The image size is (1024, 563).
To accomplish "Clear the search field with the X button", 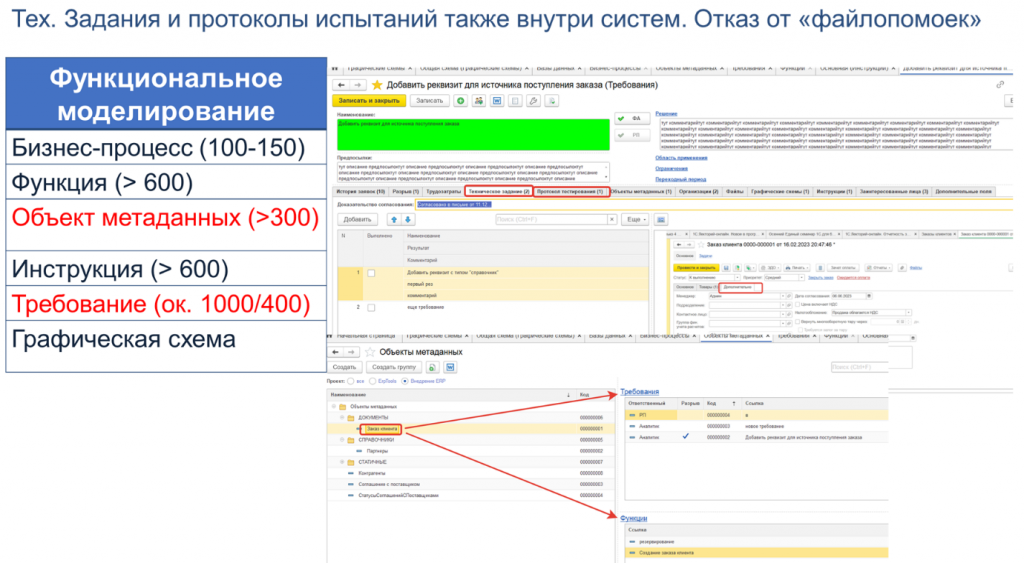I will (612, 219).
